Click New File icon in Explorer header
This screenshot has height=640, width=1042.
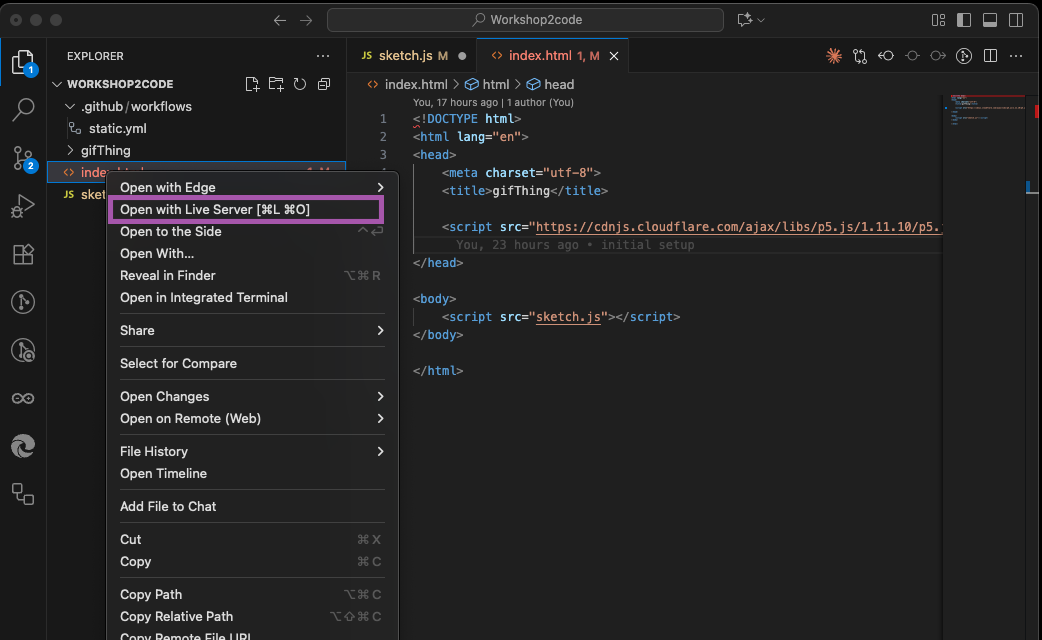pyautogui.click(x=252, y=84)
